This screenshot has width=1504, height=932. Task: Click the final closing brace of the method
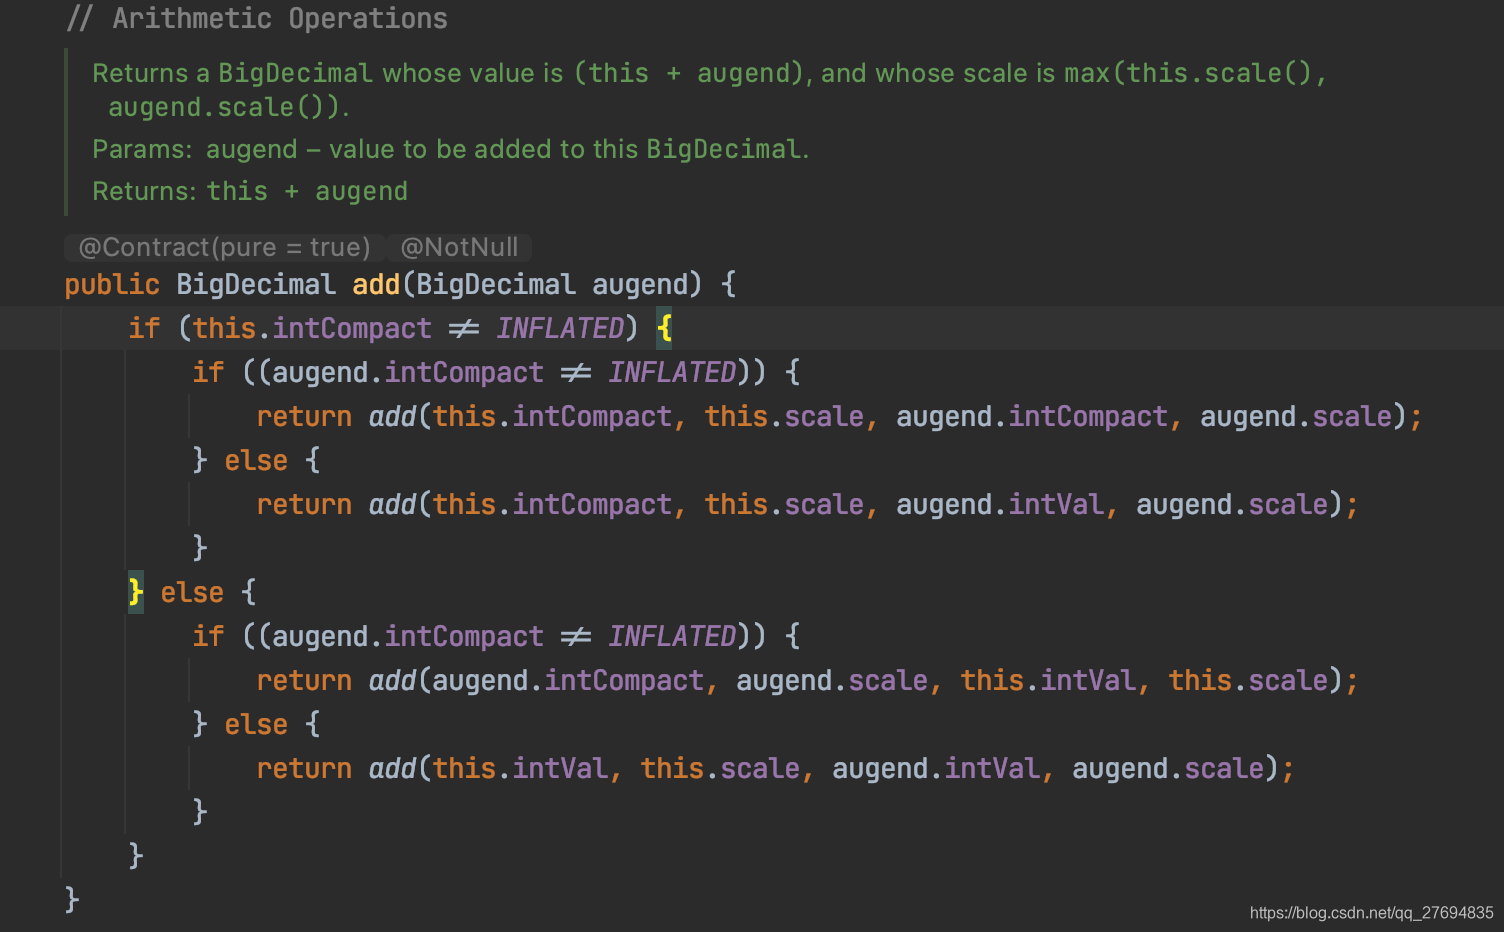pos(71,898)
